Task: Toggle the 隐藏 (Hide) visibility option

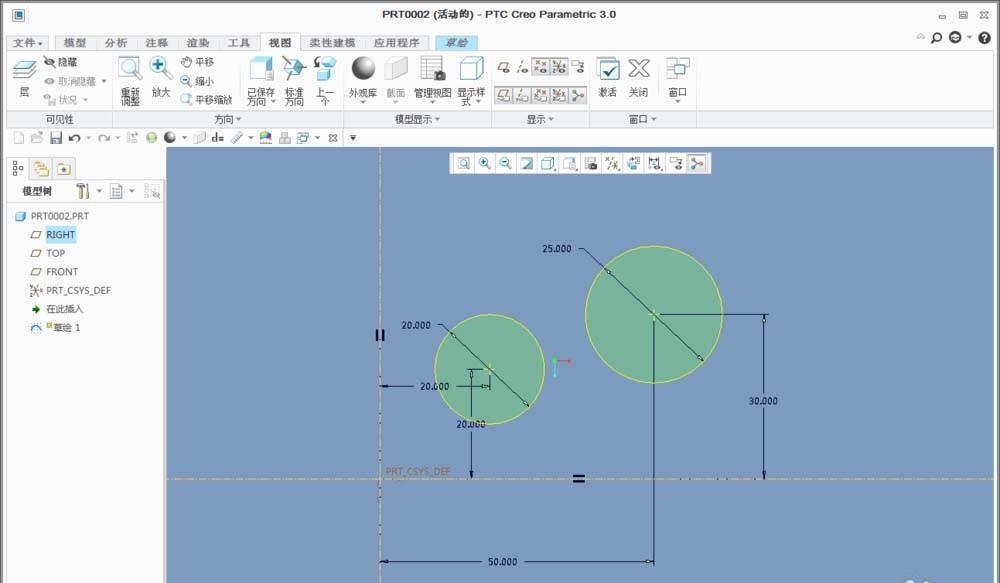Action: [x=62, y=62]
